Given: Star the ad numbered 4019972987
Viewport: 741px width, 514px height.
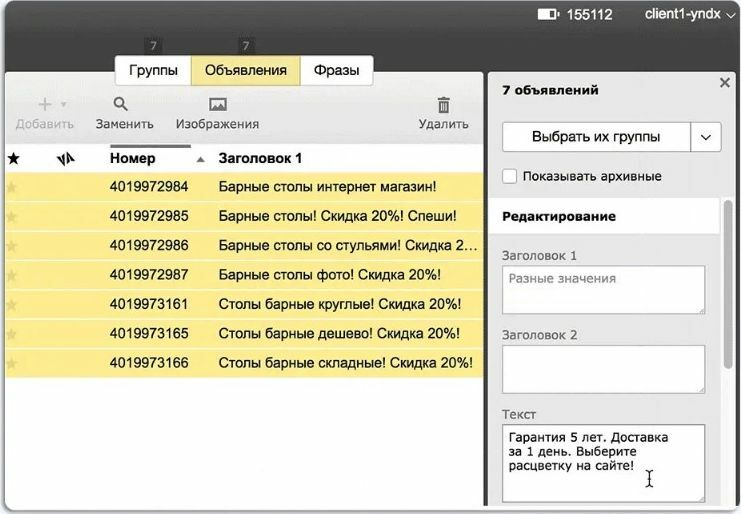Looking at the screenshot, I should 12,275.
